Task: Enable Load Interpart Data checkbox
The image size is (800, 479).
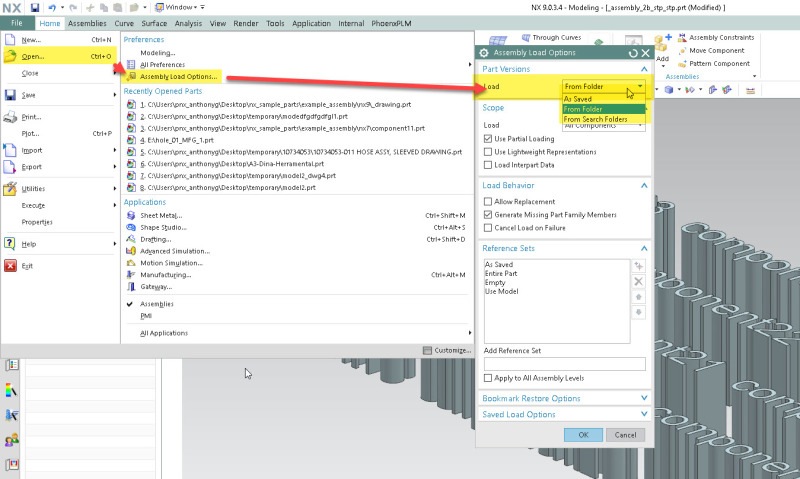Action: (x=488, y=165)
